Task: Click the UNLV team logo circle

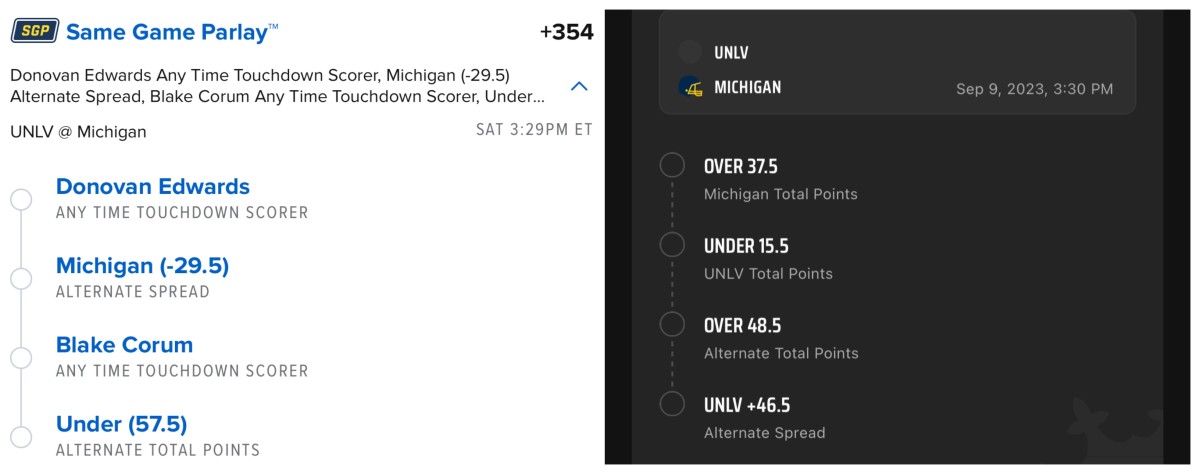Action: (x=690, y=52)
